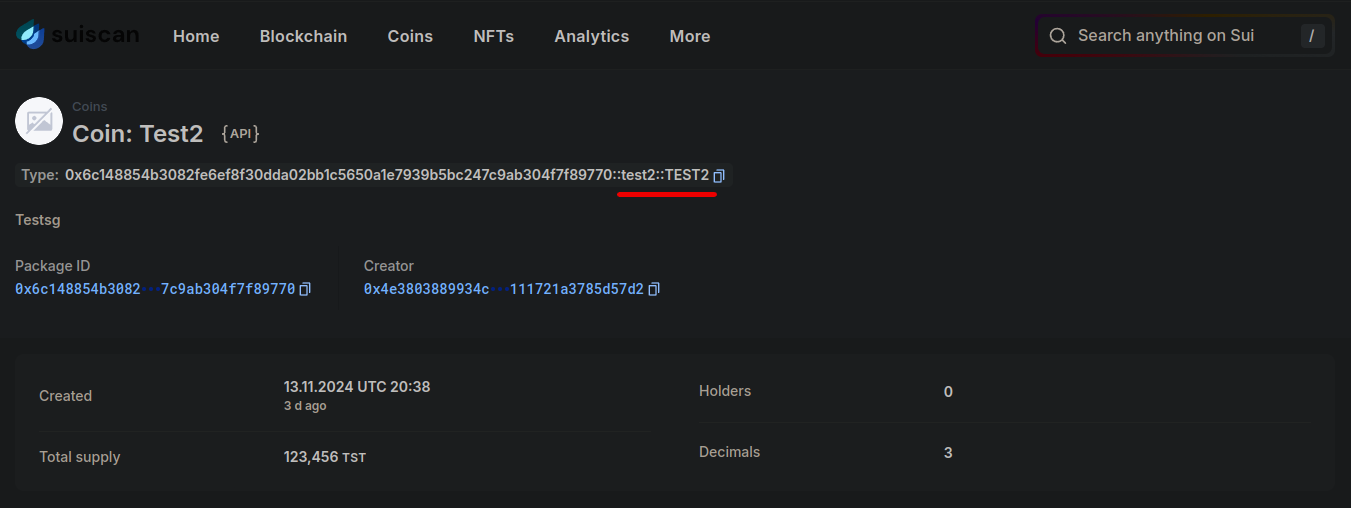1351x508 pixels.
Task: Click the Test2 coin placeholder image
Action: [39, 121]
